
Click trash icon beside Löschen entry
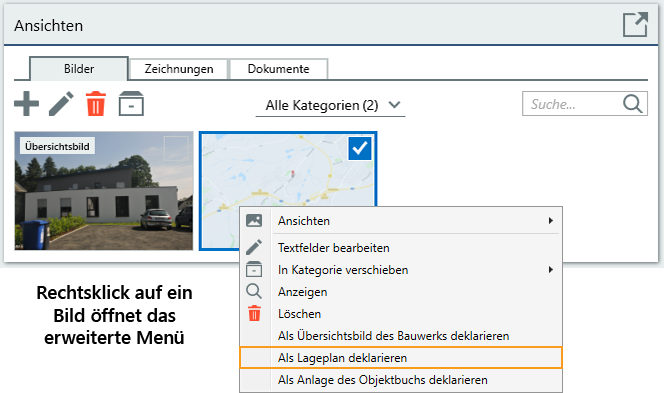click(254, 313)
